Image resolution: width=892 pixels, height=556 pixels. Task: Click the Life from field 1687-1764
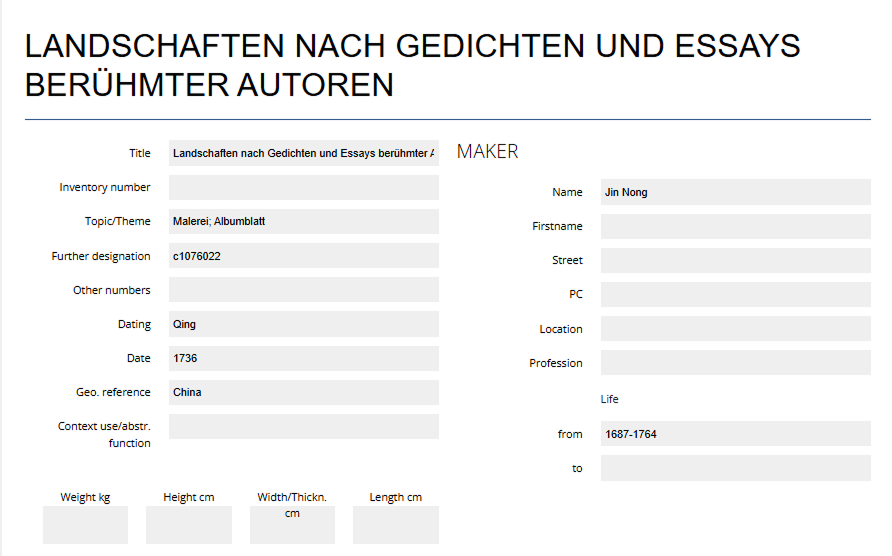tap(735, 434)
